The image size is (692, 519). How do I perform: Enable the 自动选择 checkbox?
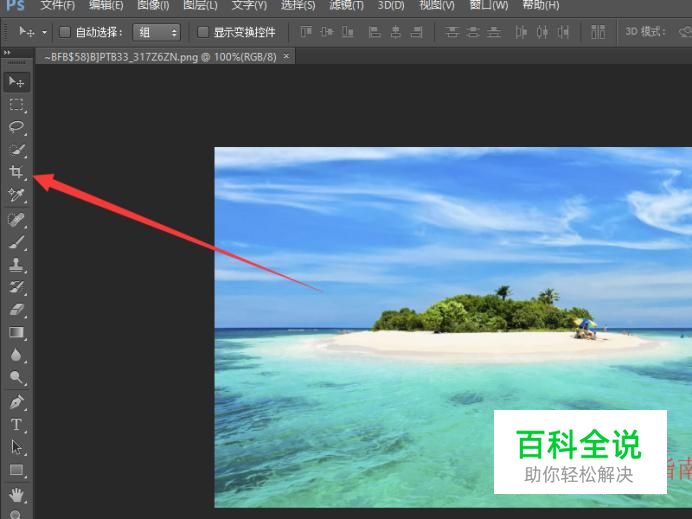[x=65, y=32]
